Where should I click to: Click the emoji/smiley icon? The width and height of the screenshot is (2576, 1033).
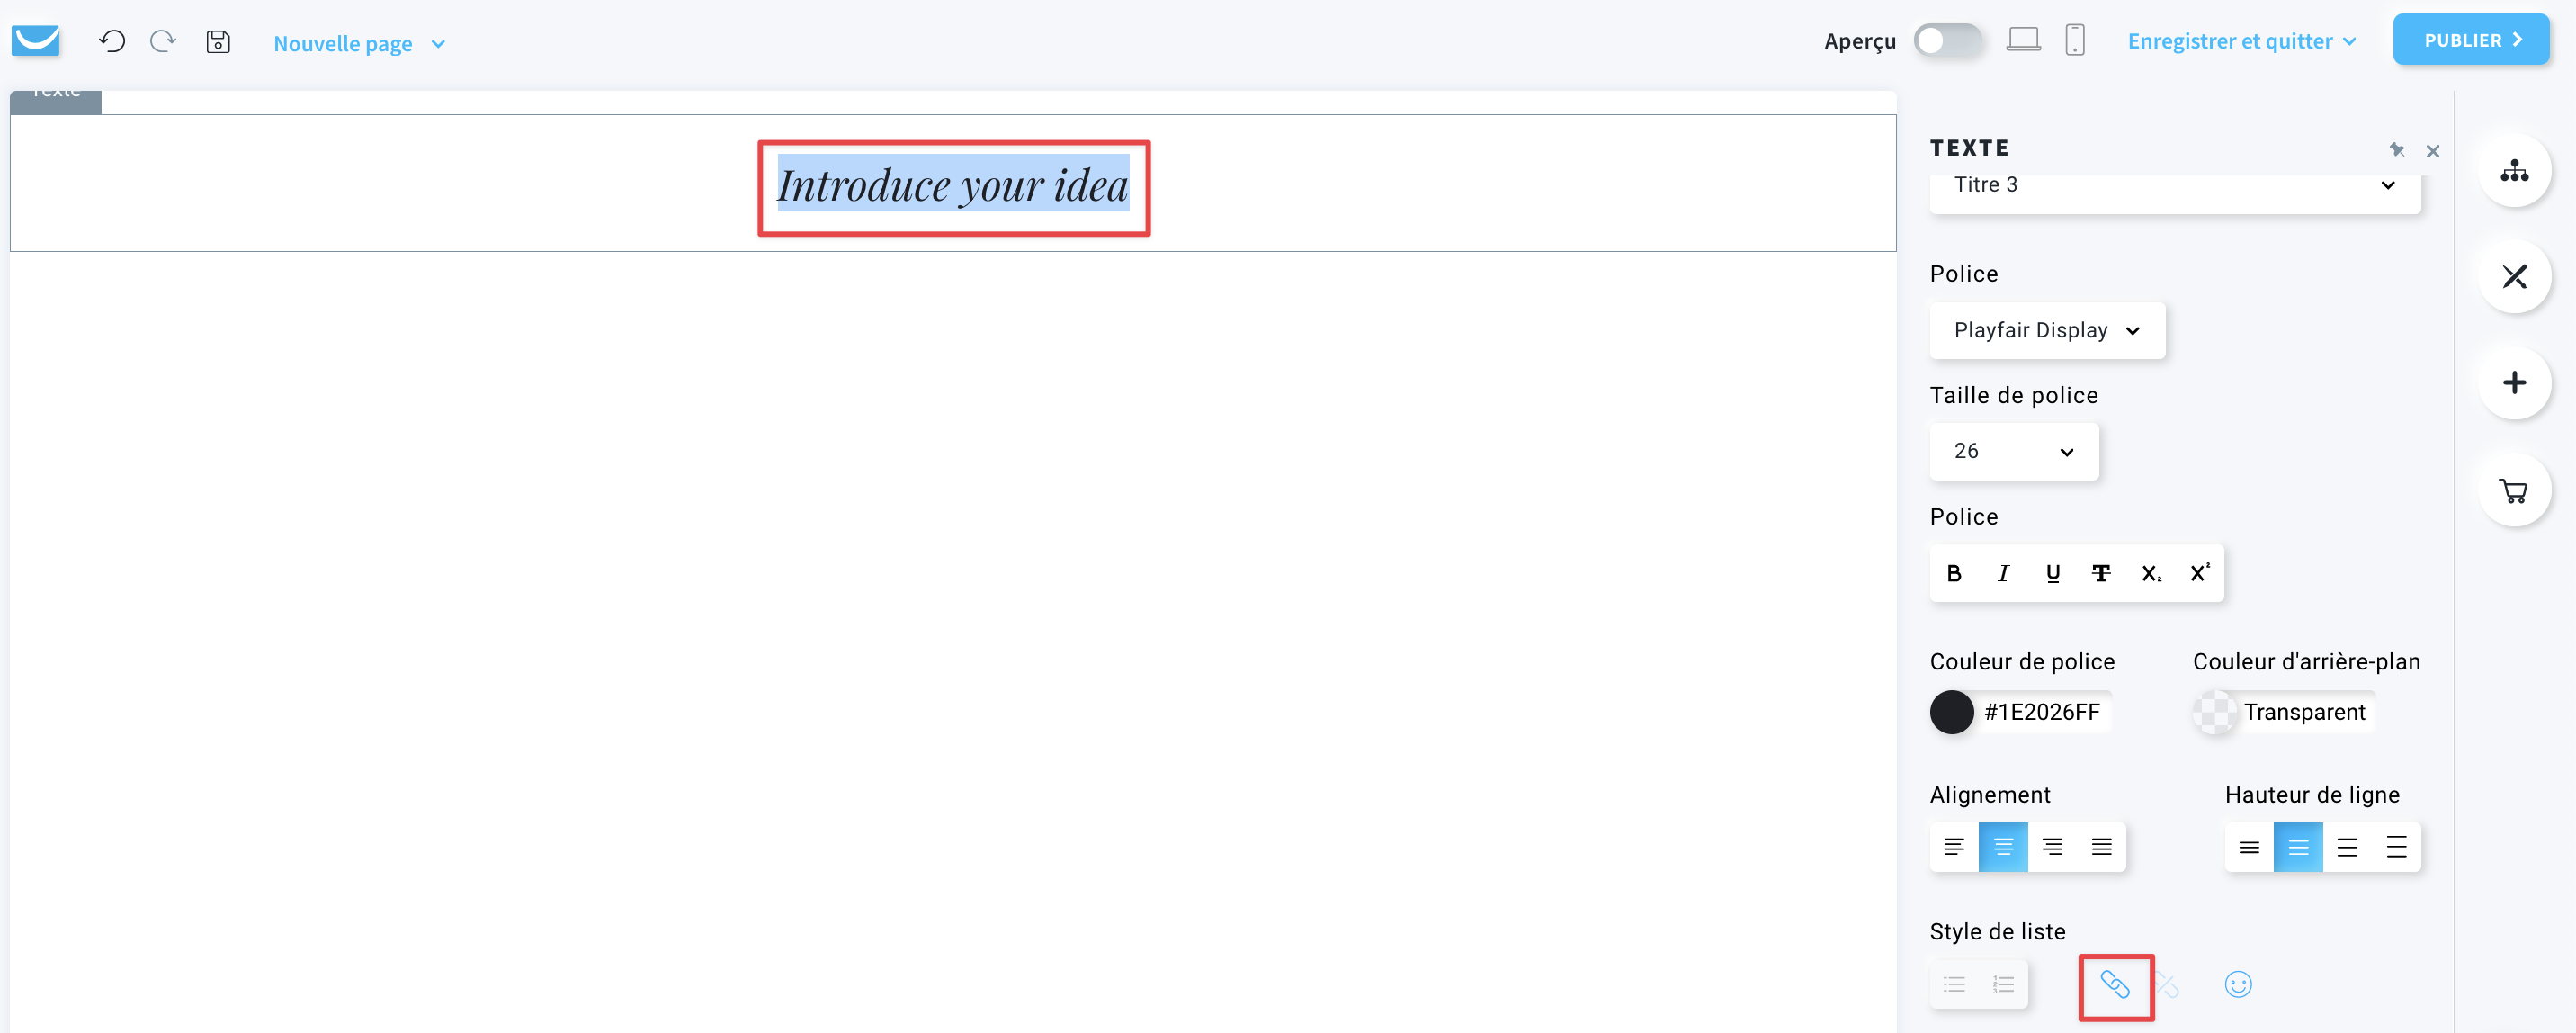coord(2238,984)
